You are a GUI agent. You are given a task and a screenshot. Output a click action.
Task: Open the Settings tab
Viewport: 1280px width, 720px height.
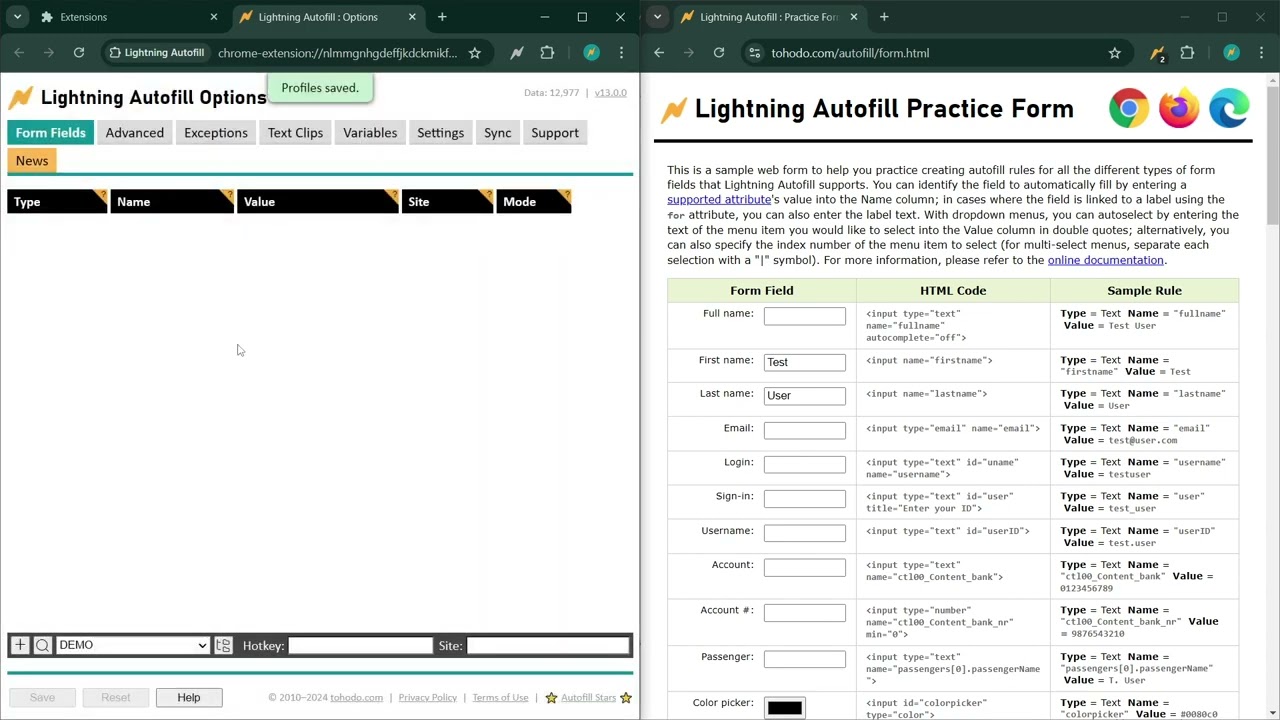point(440,133)
